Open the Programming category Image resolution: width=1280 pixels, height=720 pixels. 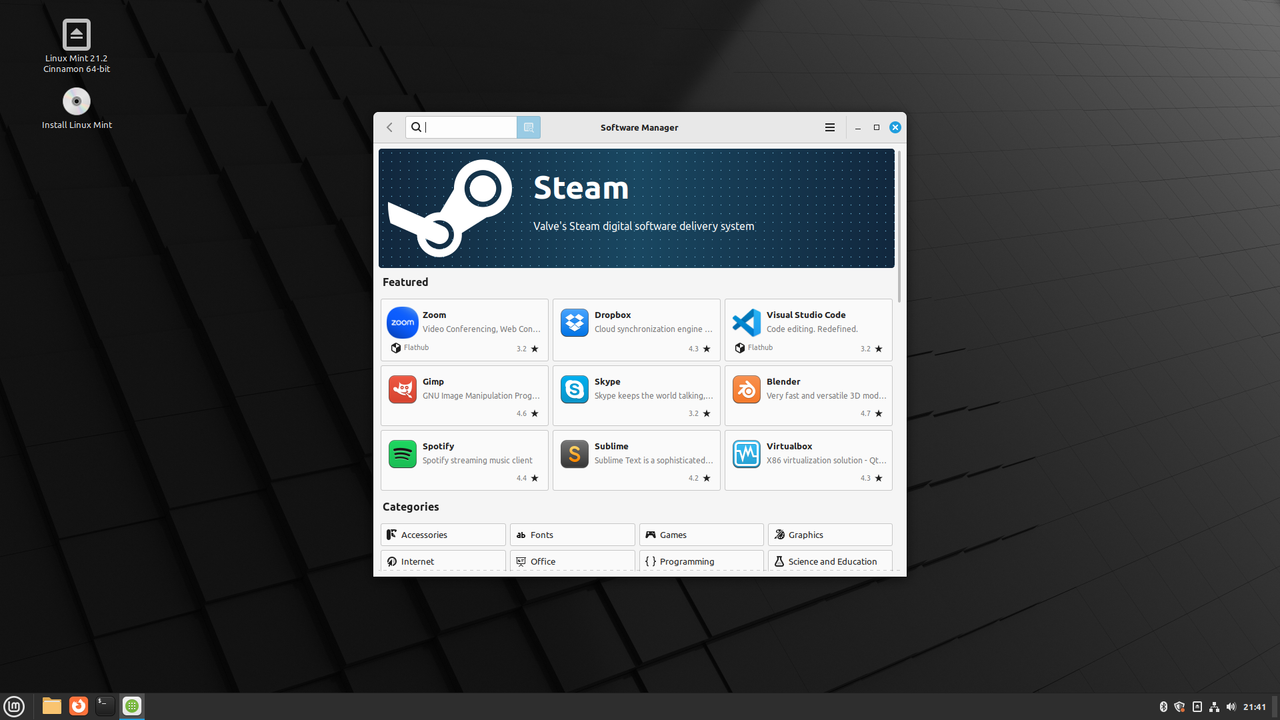701,561
